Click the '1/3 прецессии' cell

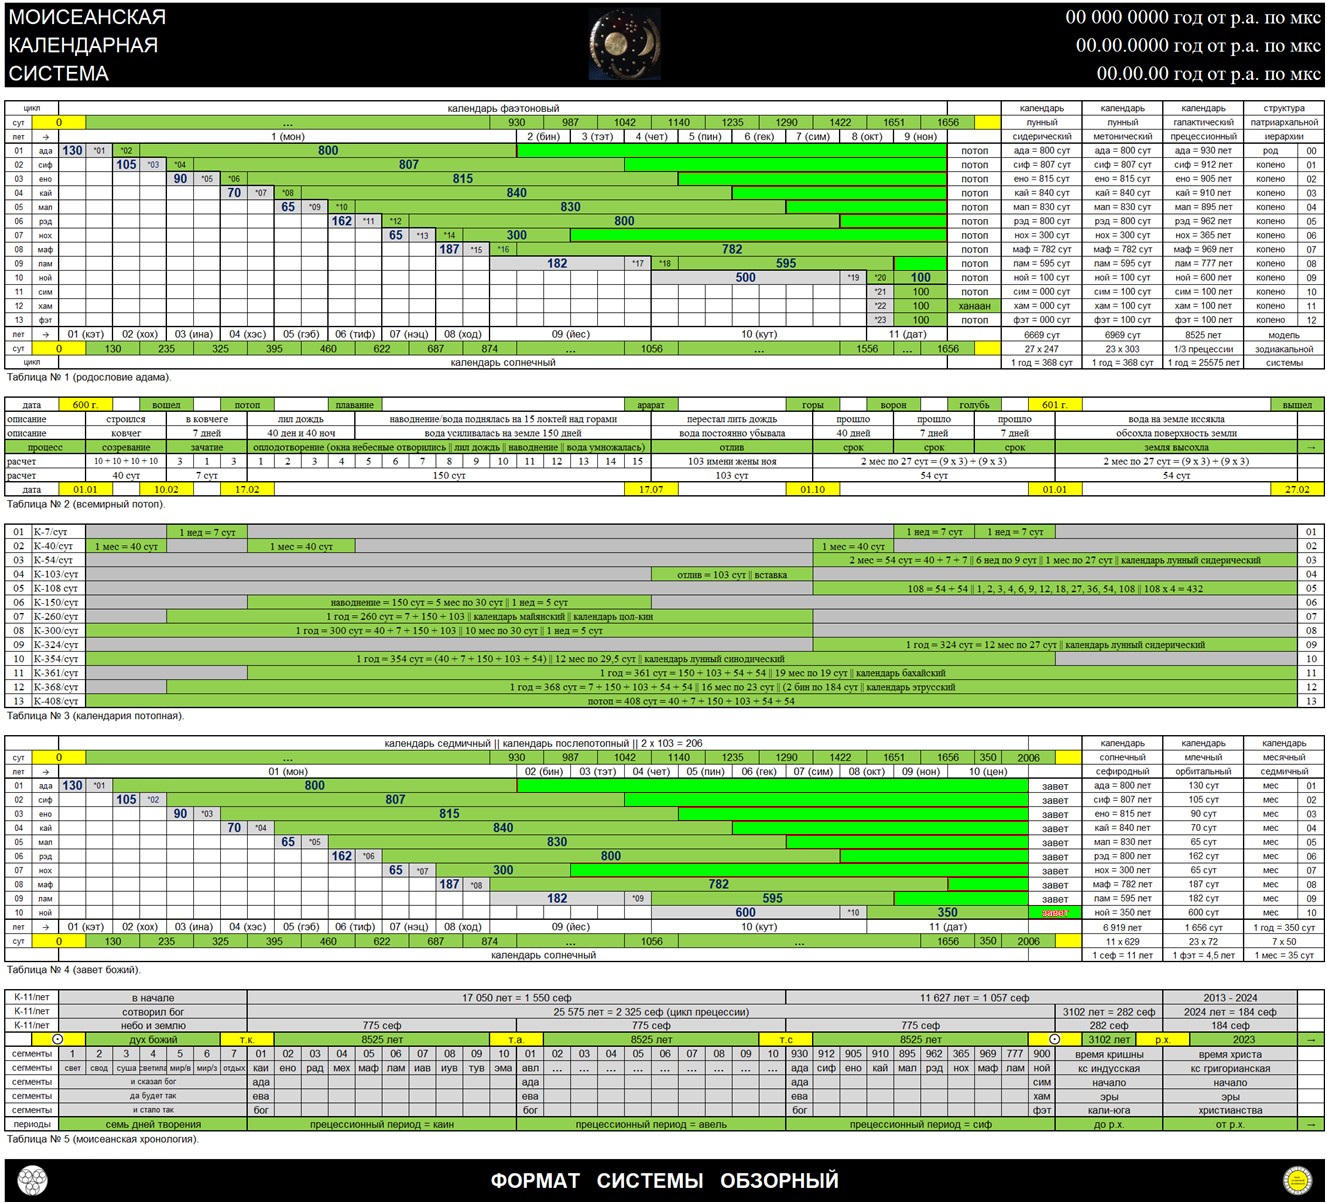[x=1203, y=349]
